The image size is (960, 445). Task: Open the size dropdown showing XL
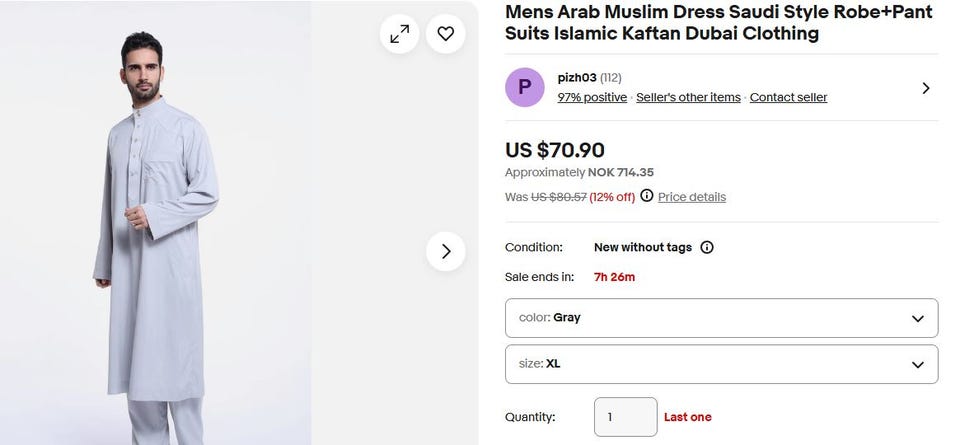pyautogui.click(x=721, y=364)
